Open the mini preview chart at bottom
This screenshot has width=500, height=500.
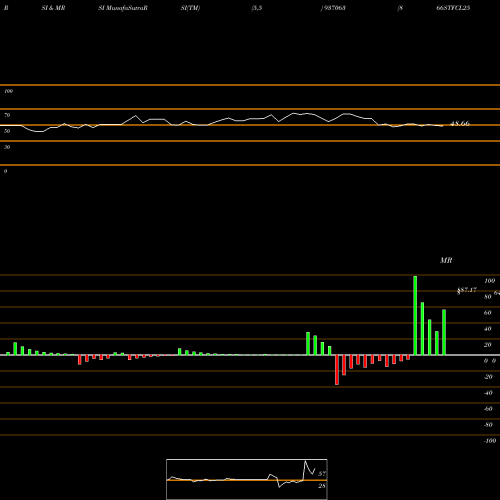247,479
